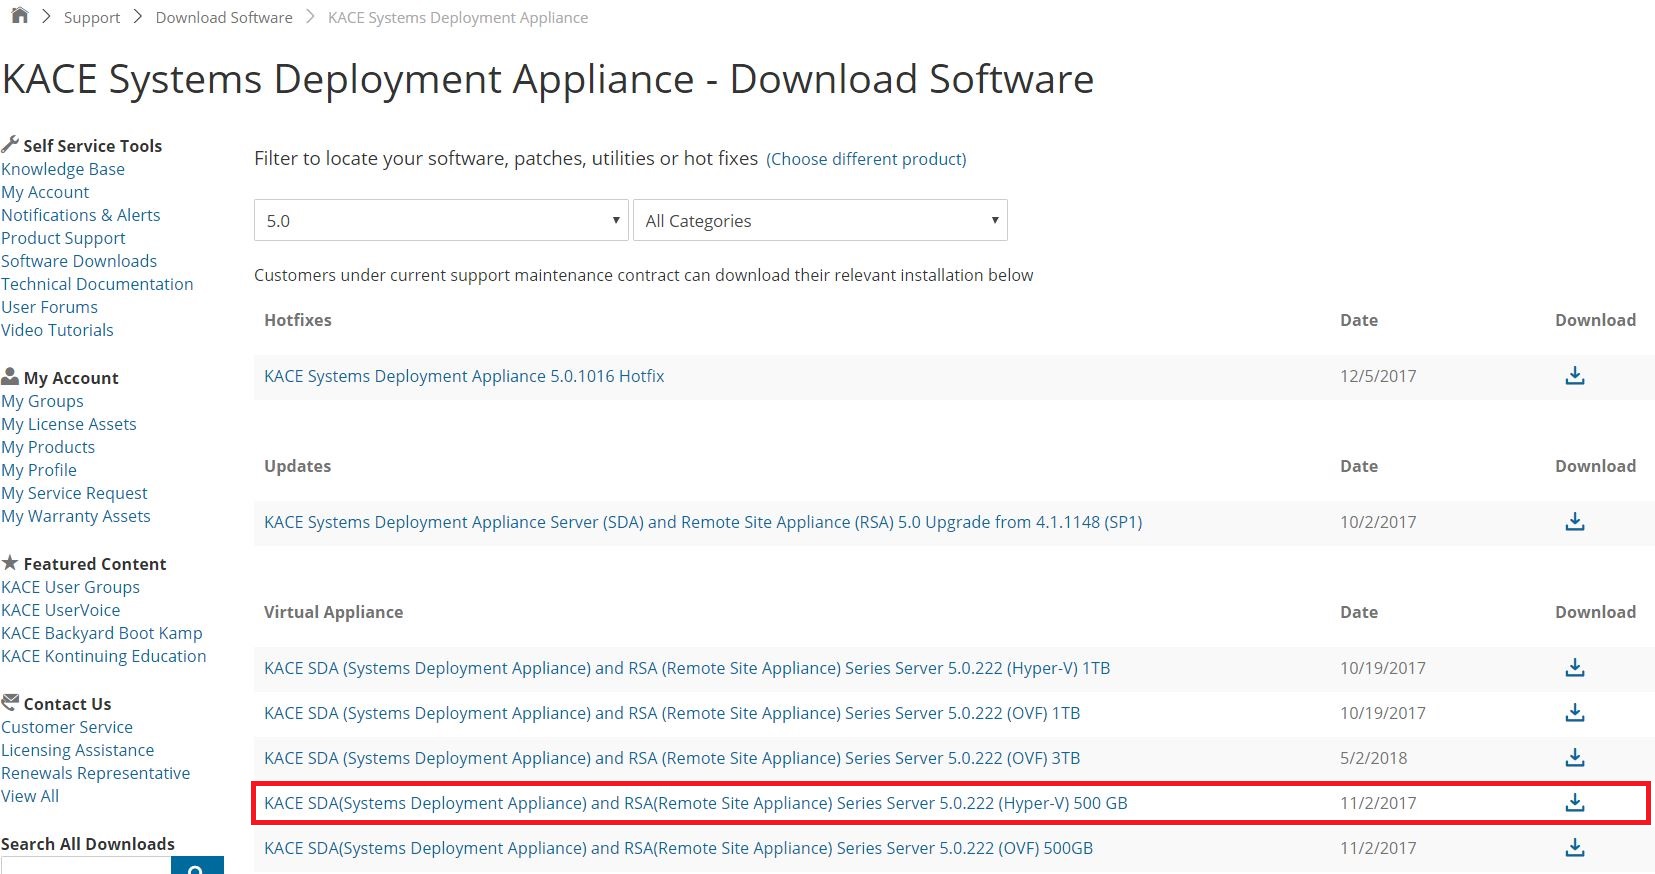Open the OVF 500GB appliance title

point(678,848)
